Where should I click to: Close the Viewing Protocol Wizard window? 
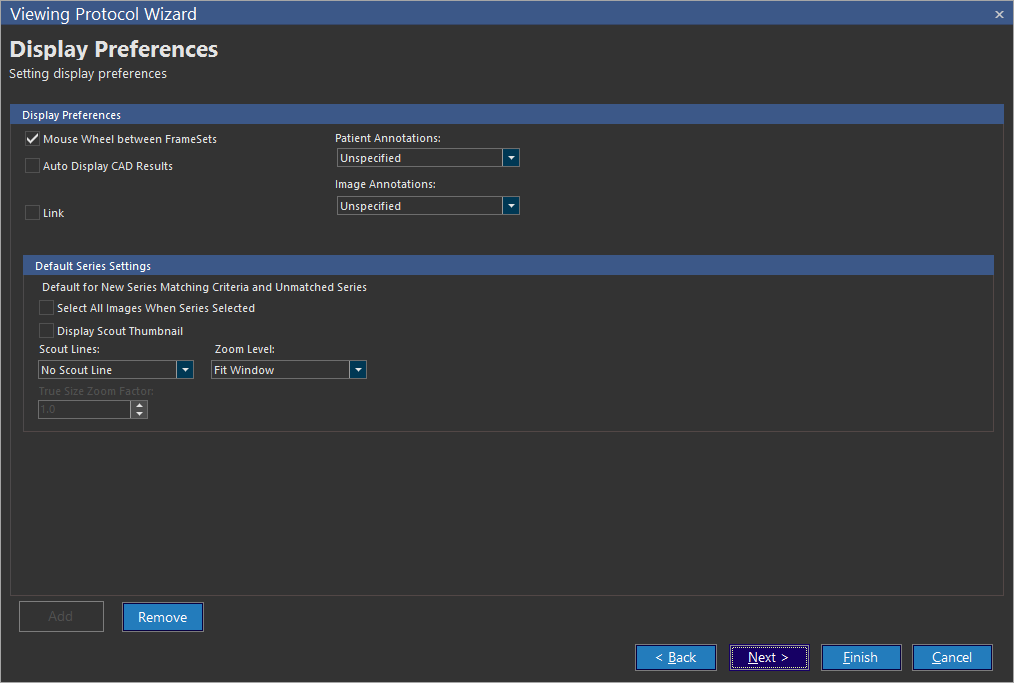click(999, 14)
